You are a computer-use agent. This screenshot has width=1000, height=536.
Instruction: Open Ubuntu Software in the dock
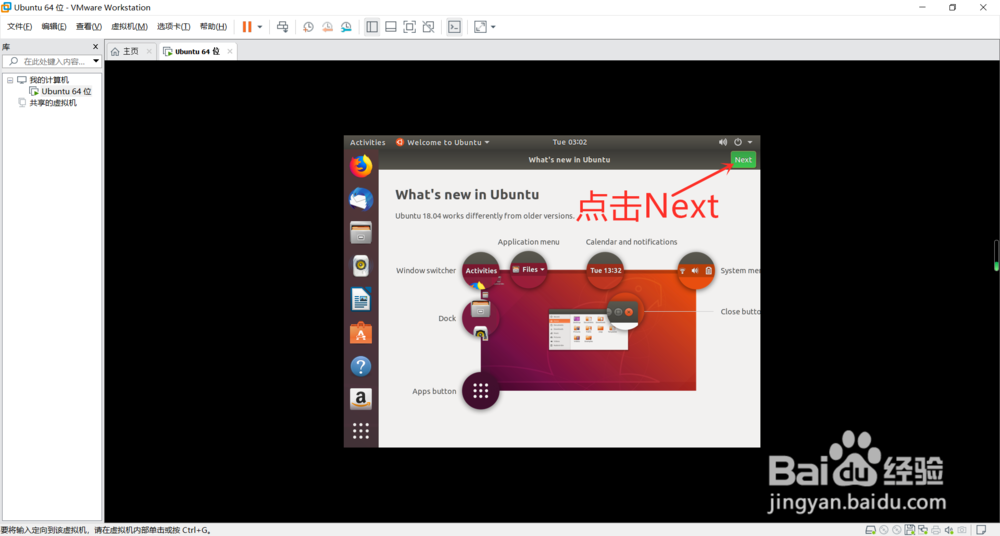coord(361,332)
